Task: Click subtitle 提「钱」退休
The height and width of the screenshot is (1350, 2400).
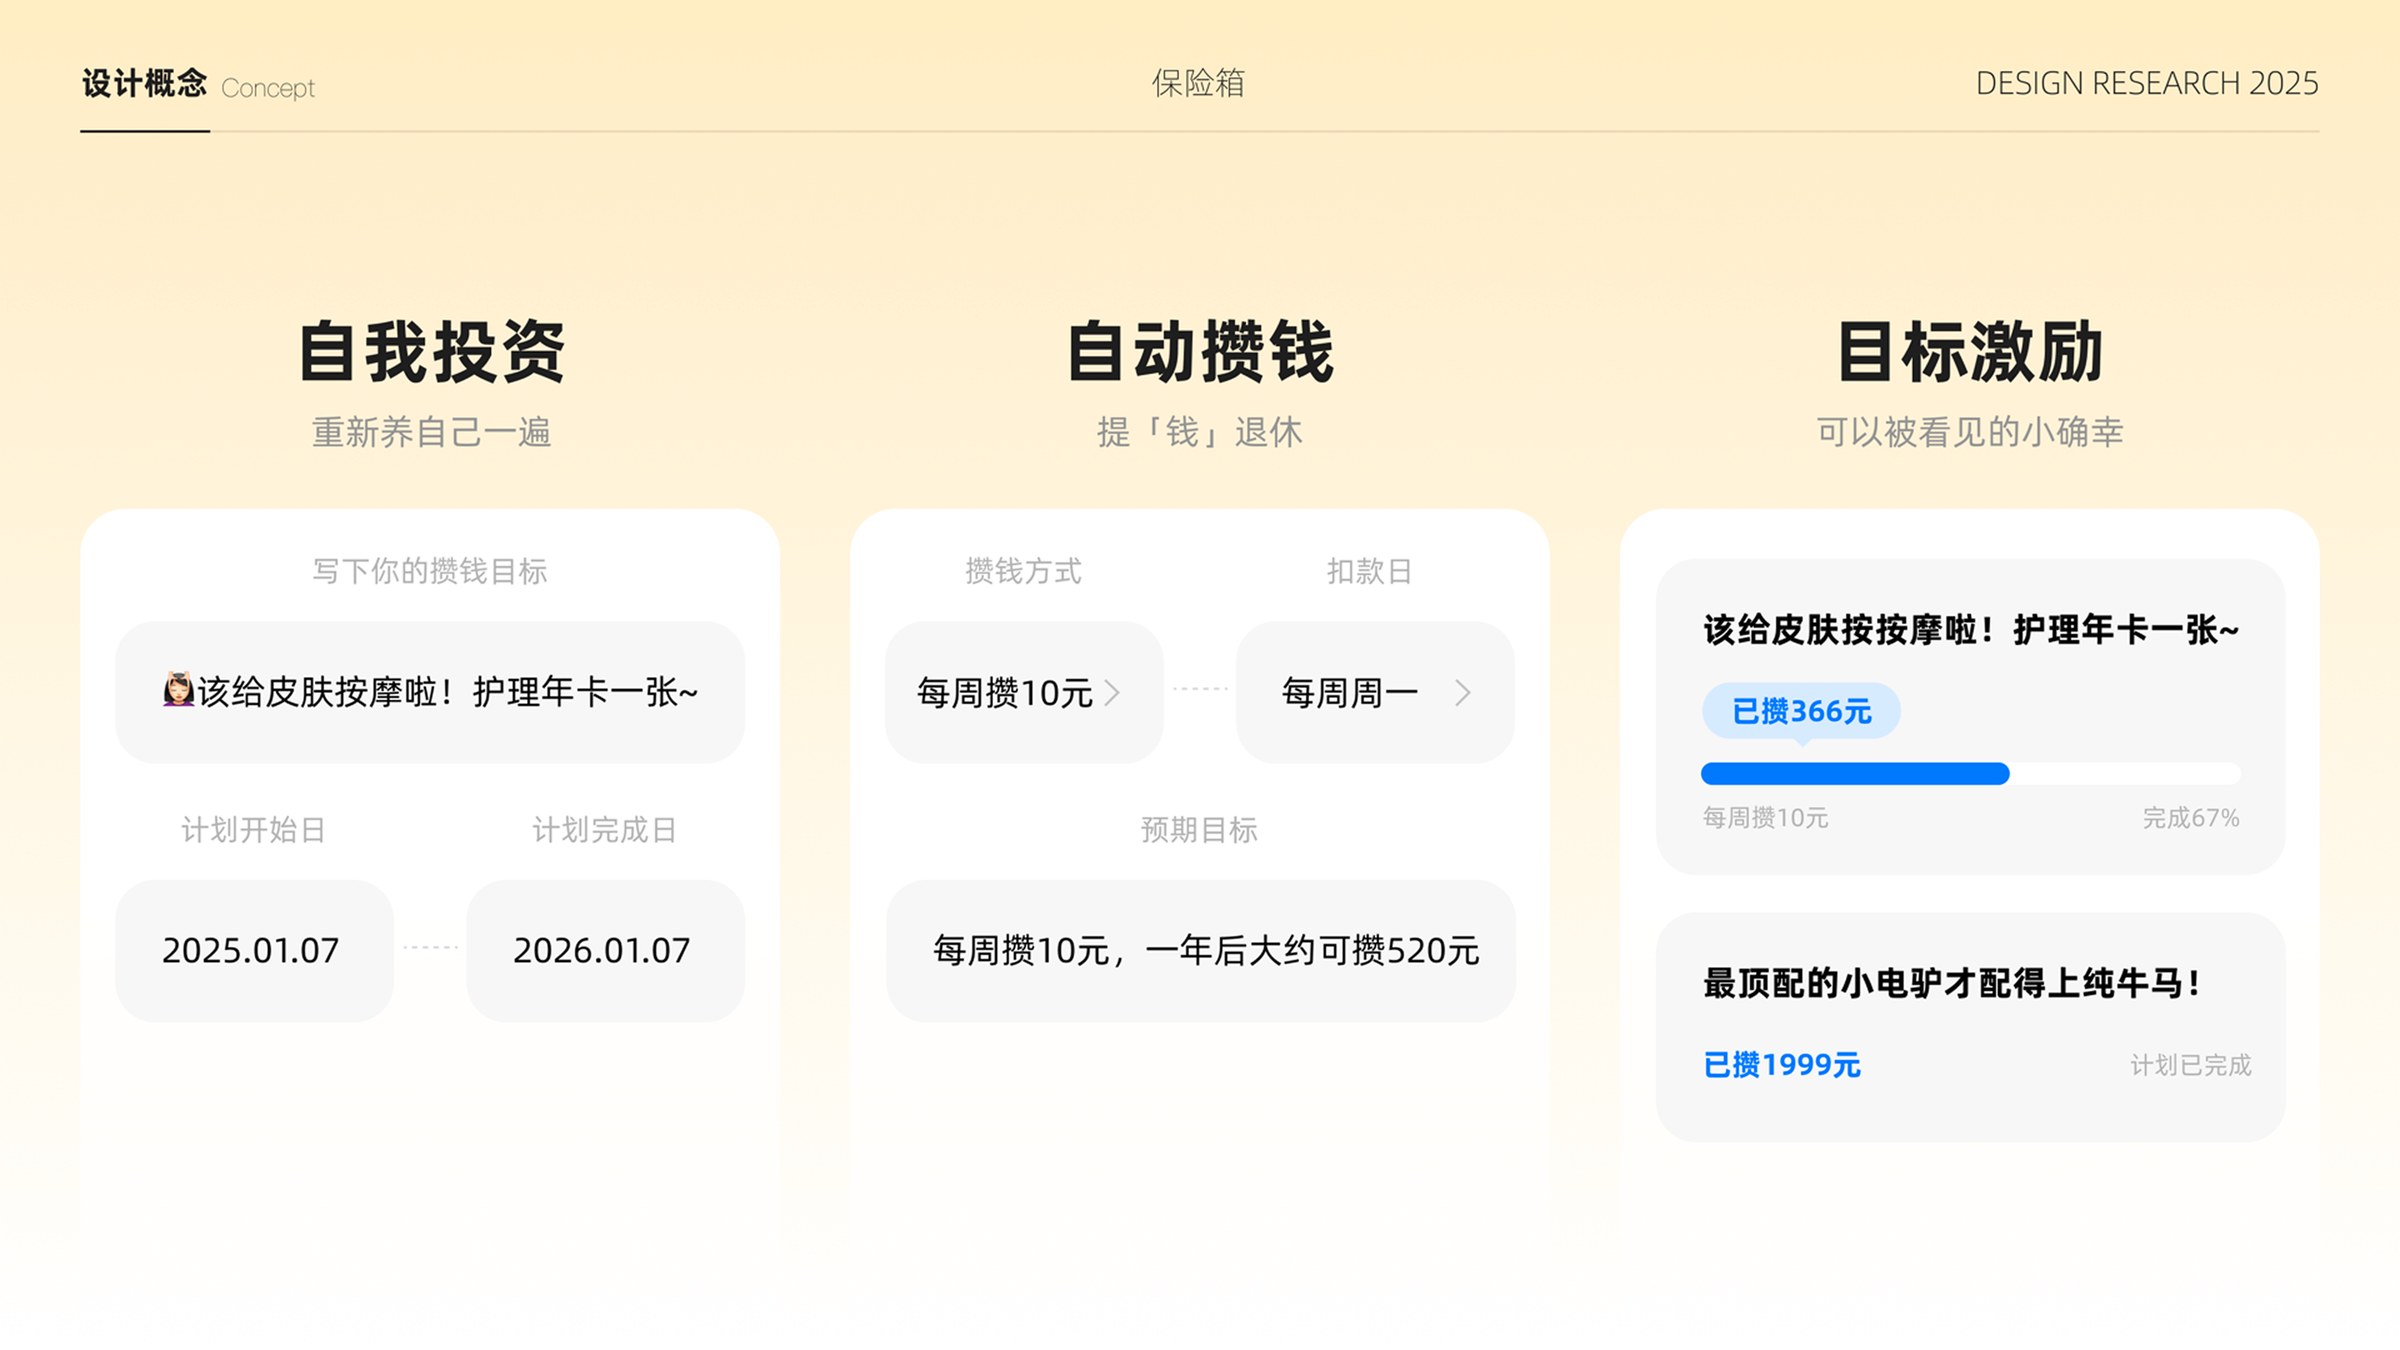Action: [1200, 432]
